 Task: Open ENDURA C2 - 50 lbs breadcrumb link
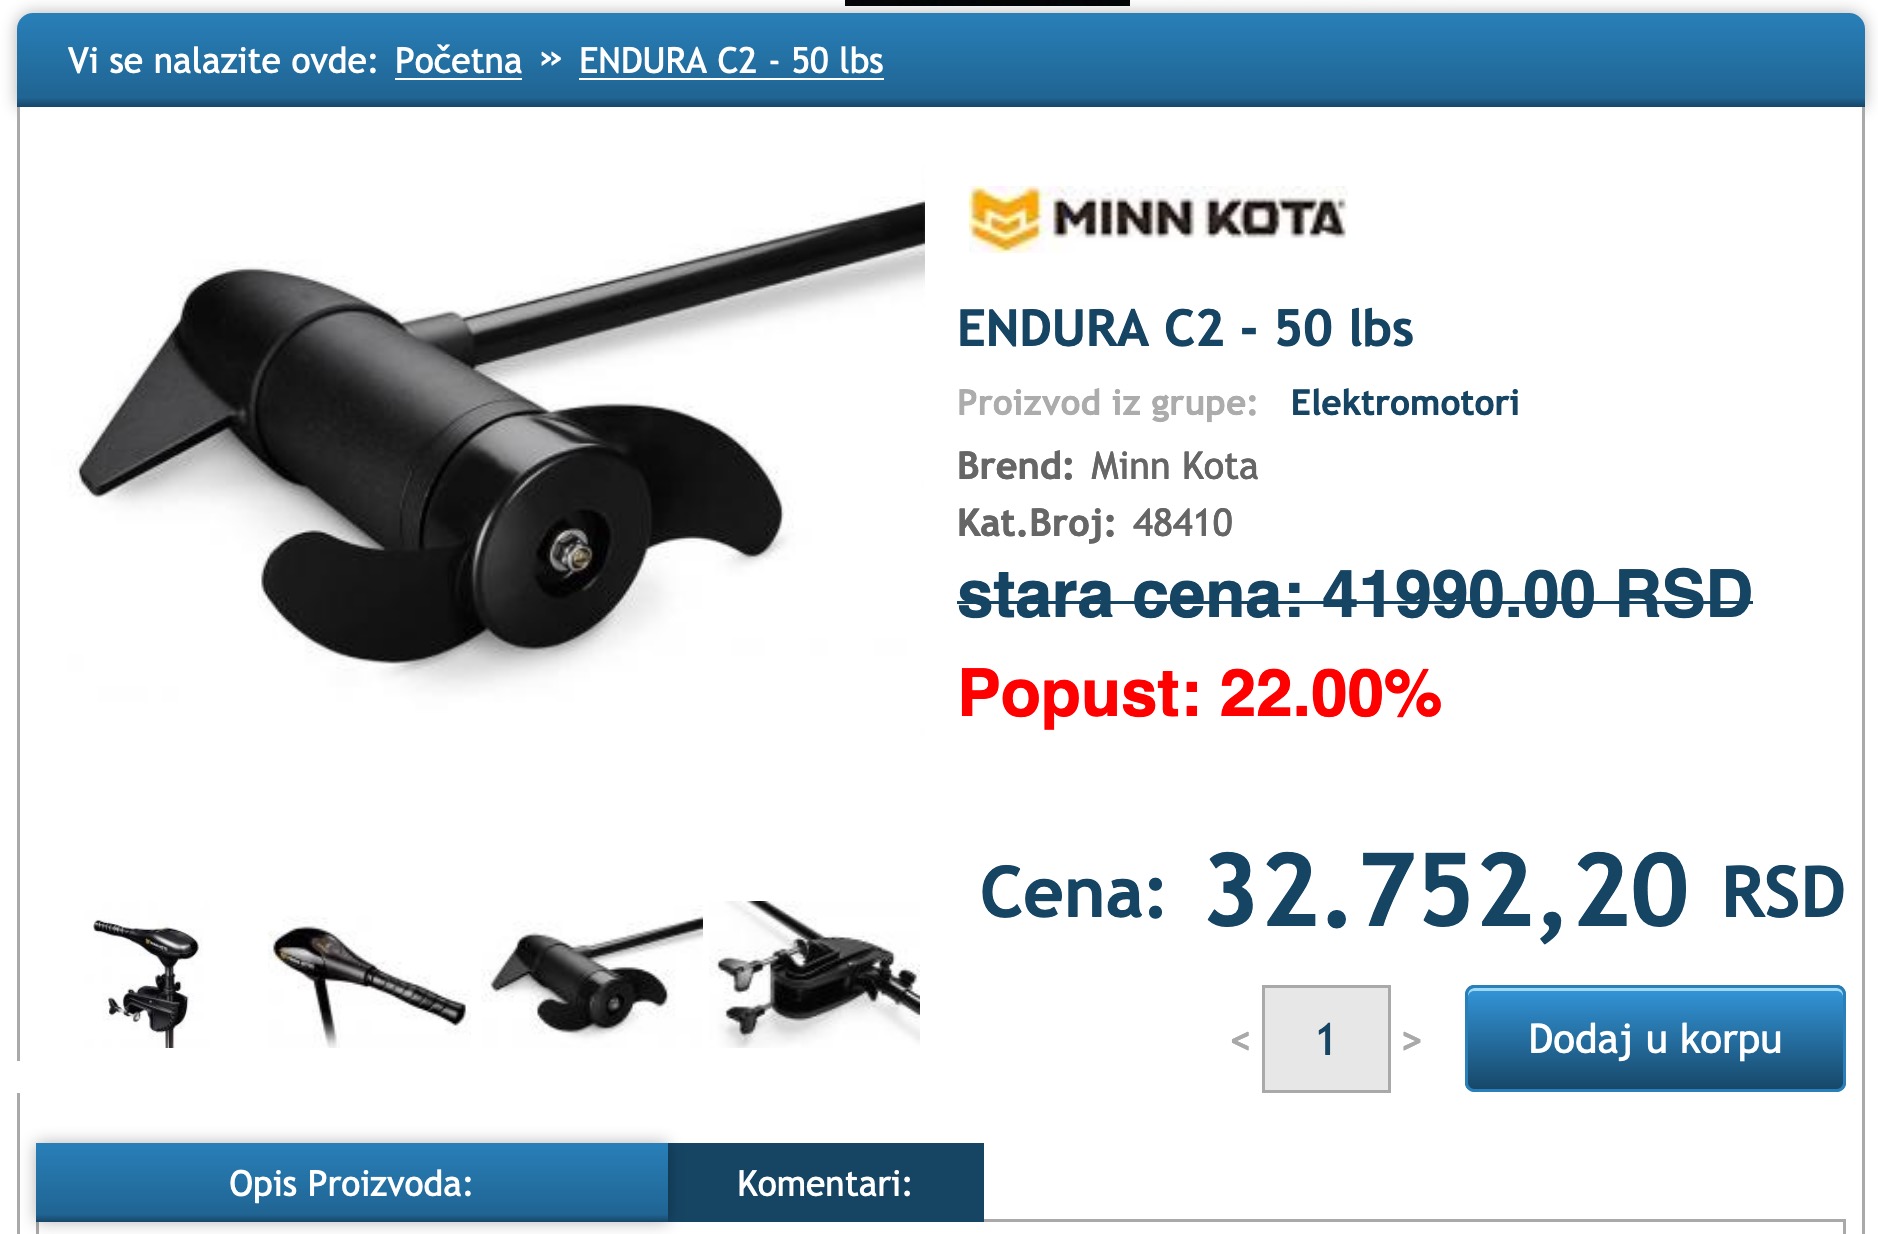point(731,61)
